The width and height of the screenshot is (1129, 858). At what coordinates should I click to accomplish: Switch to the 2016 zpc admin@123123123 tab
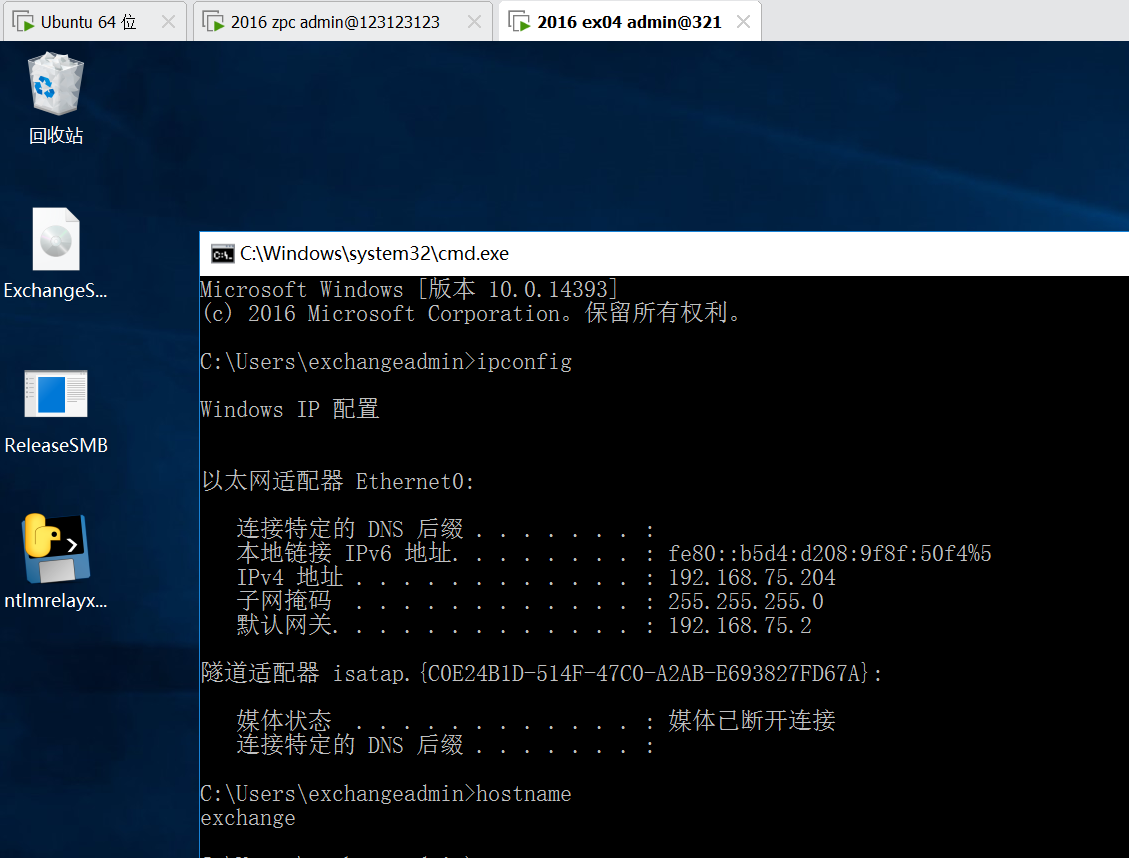(x=343, y=22)
